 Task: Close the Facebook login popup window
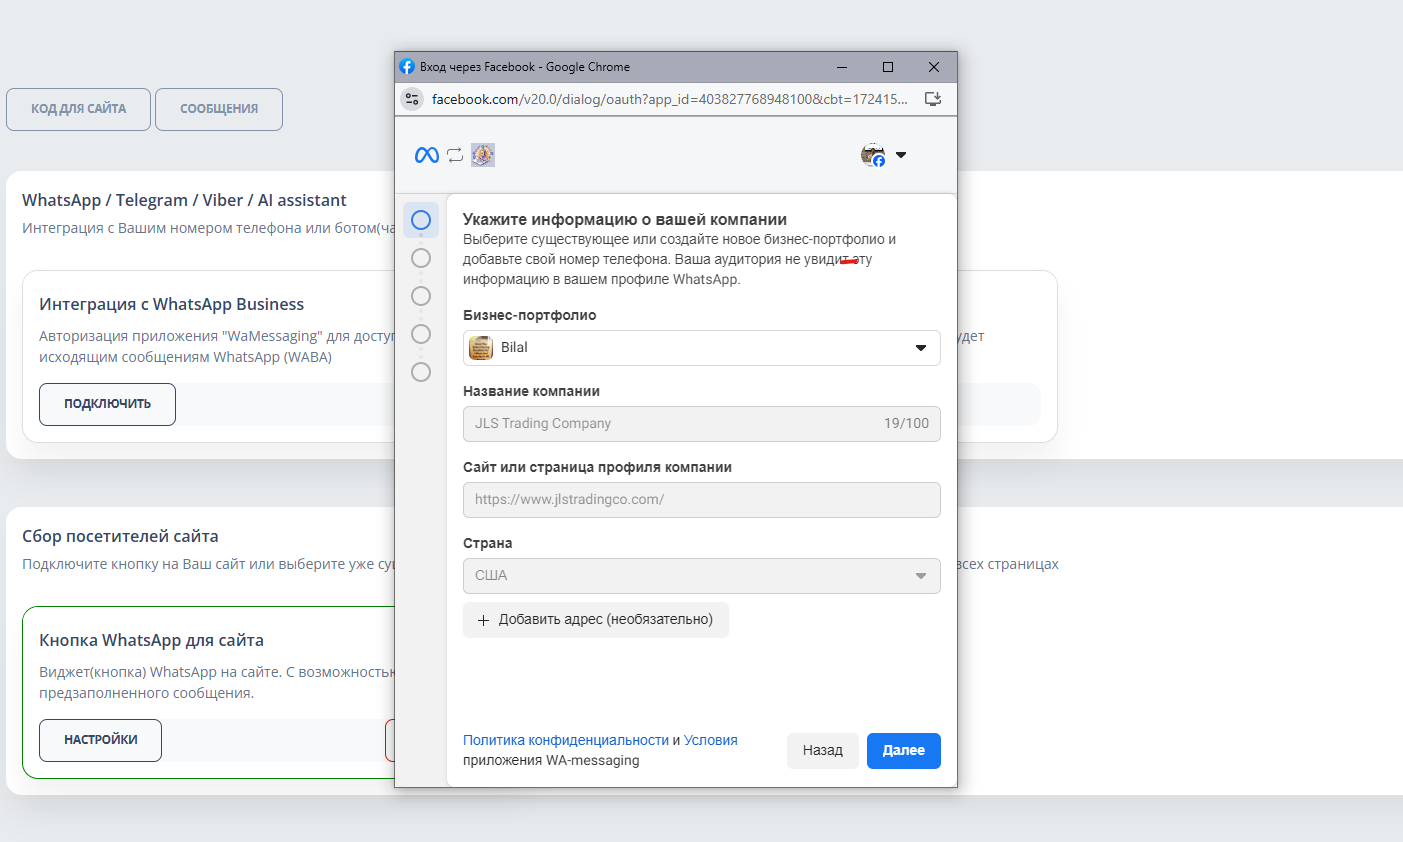(x=934, y=67)
